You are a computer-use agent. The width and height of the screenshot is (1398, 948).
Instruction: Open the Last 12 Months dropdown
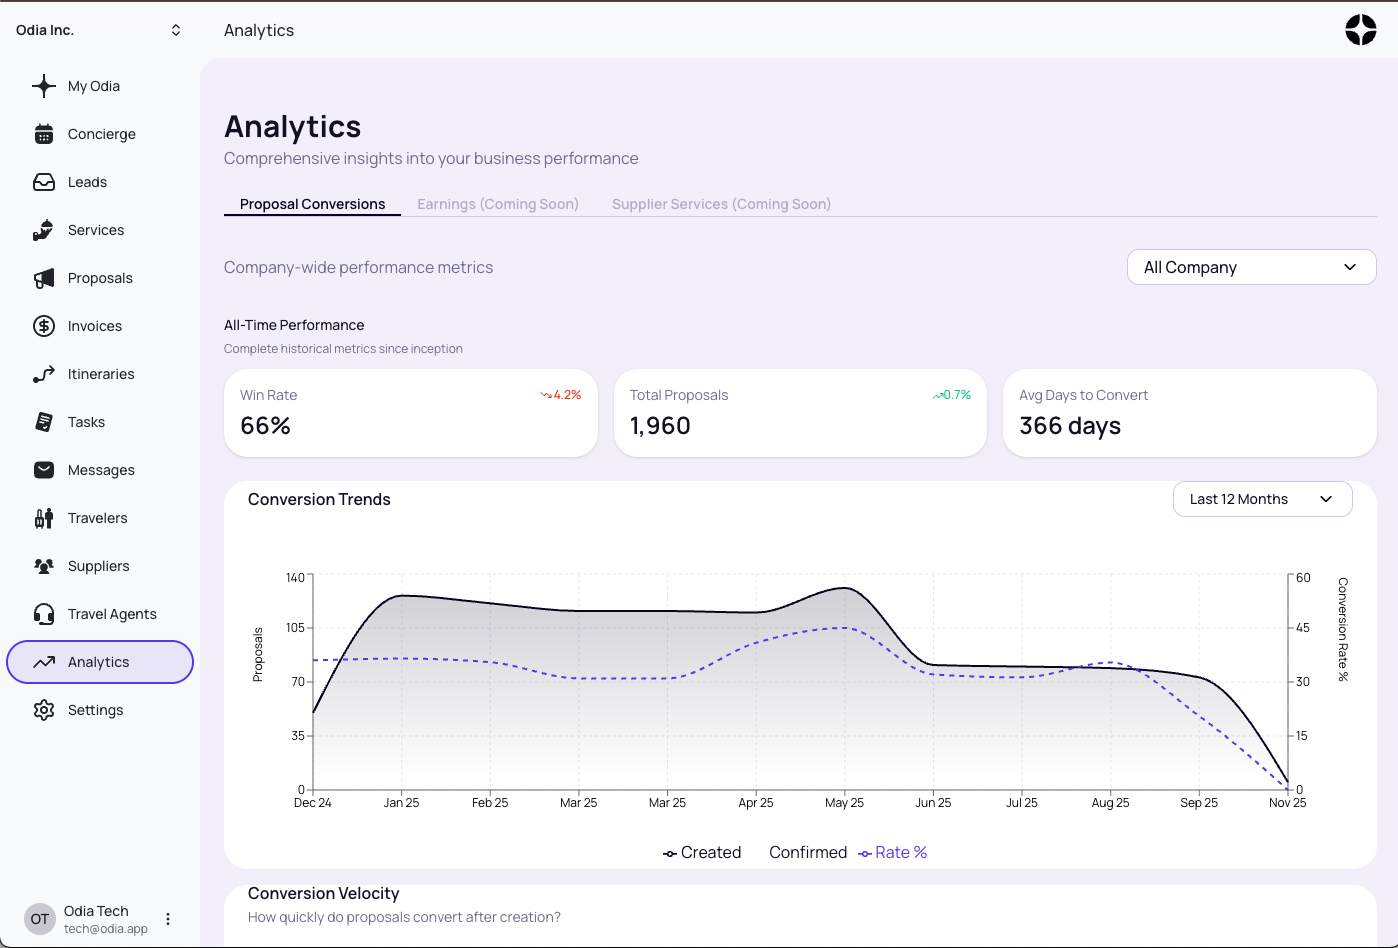[1262, 498]
